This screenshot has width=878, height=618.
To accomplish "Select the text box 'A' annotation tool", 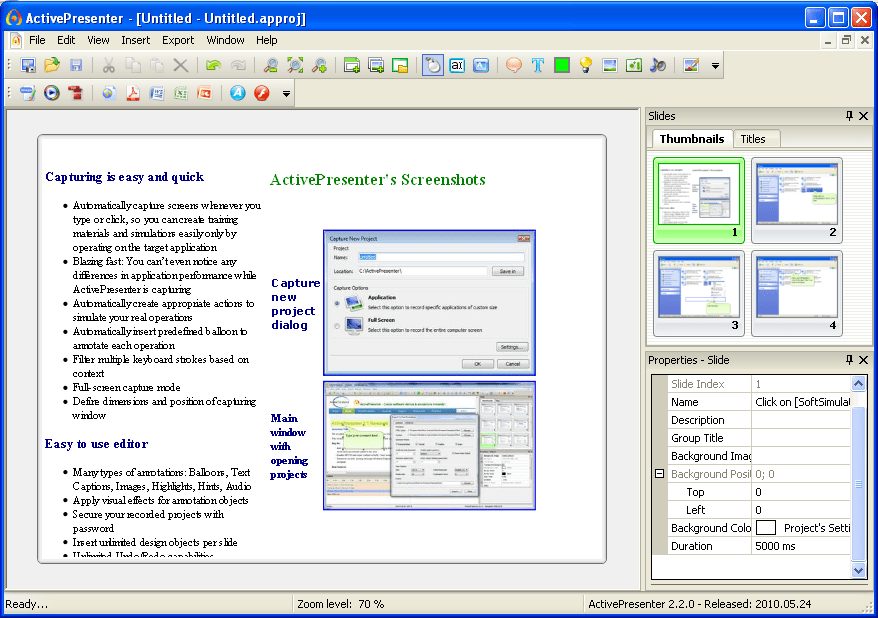I will tap(481, 65).
